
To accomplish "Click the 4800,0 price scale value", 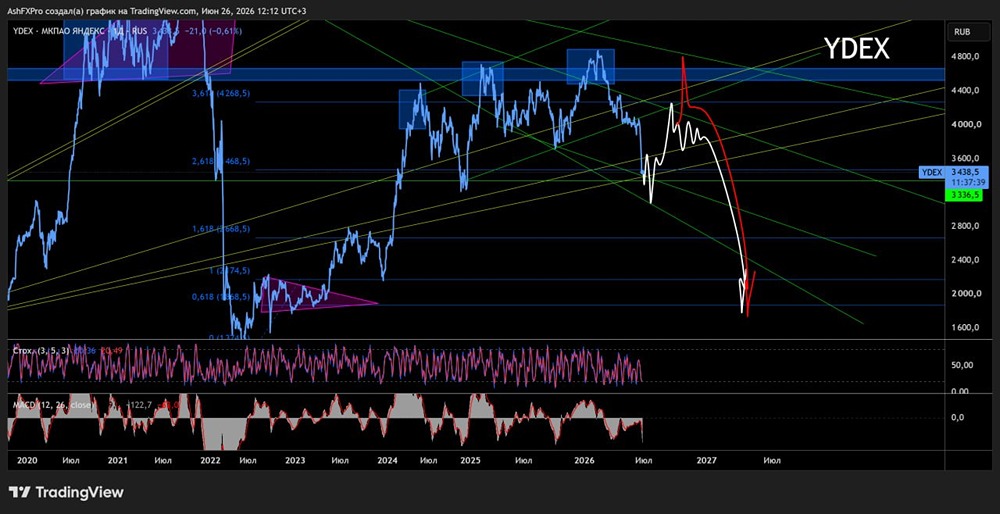I will tap(964, 57).
